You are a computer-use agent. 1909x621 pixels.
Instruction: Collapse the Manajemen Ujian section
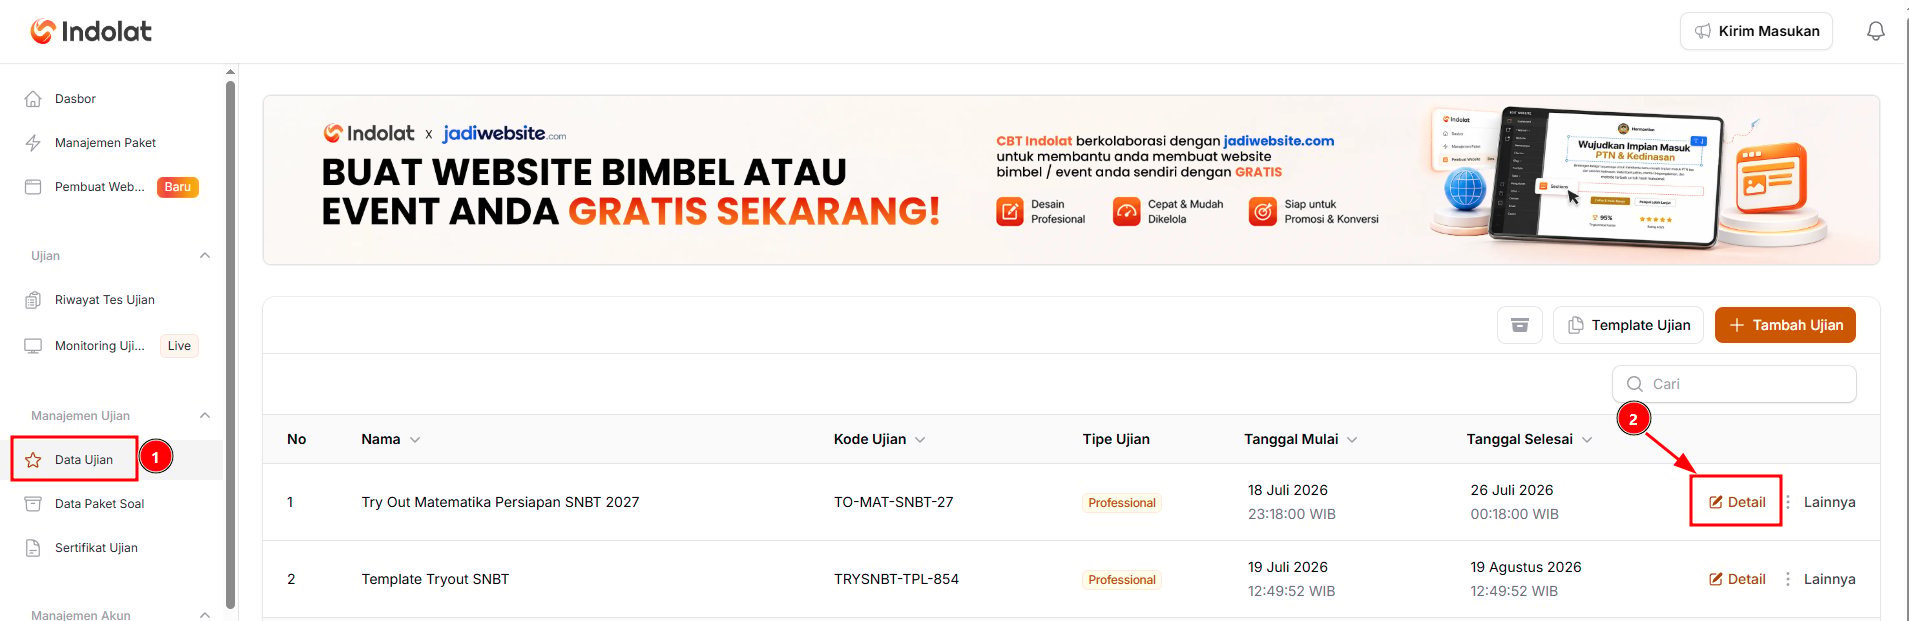click(x=205, y=416)
